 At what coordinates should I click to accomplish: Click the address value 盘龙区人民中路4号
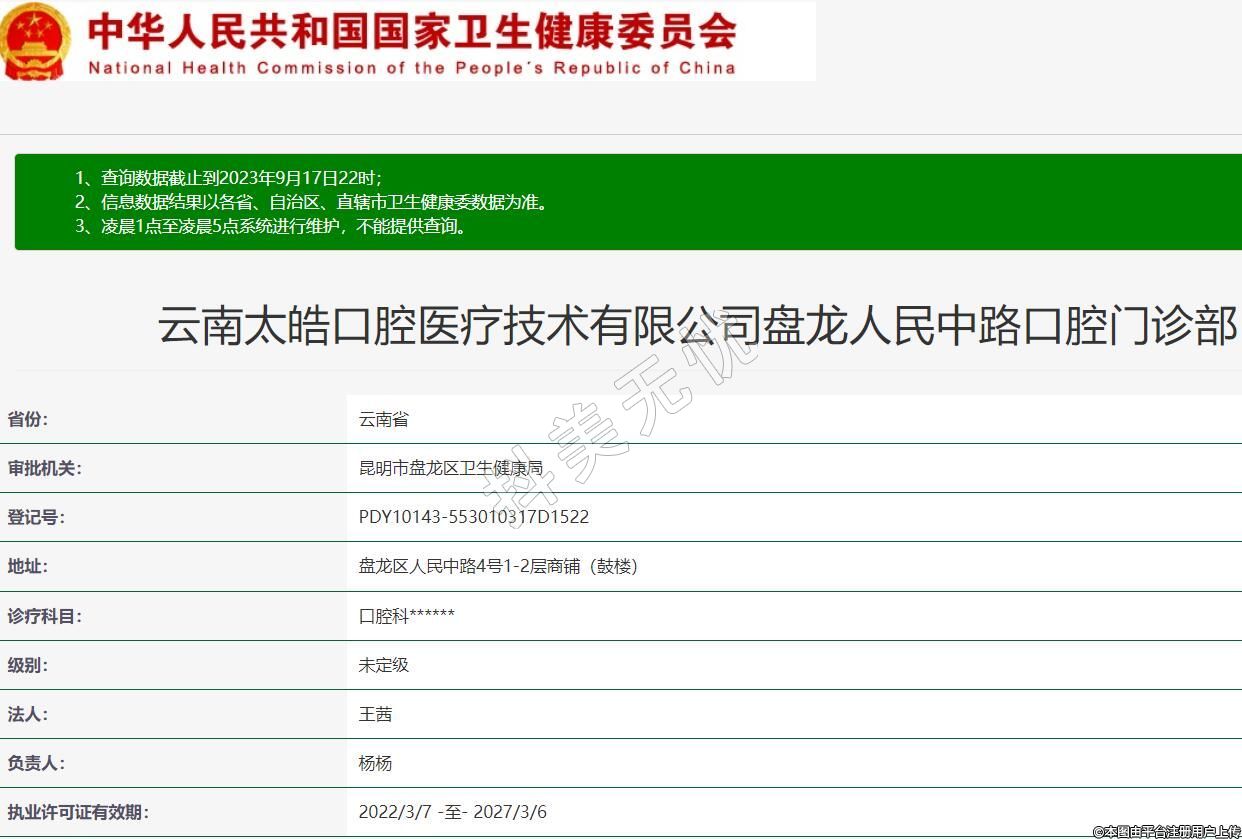498,567
